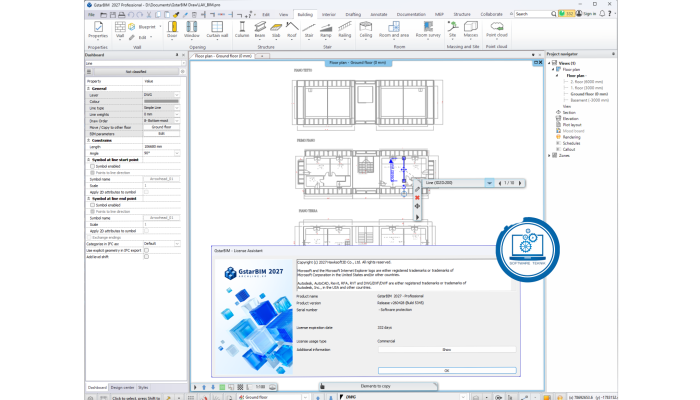The width and height of the screenshot is (700, 400).
Task: Open the Blueprint dropdown arrow
Action: point(160,27)
